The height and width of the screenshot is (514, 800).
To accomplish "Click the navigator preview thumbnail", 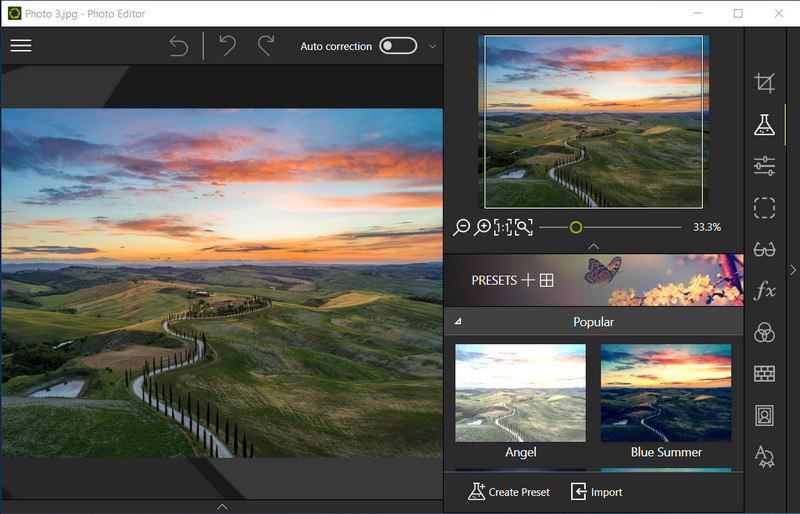I will pos(593,121).
